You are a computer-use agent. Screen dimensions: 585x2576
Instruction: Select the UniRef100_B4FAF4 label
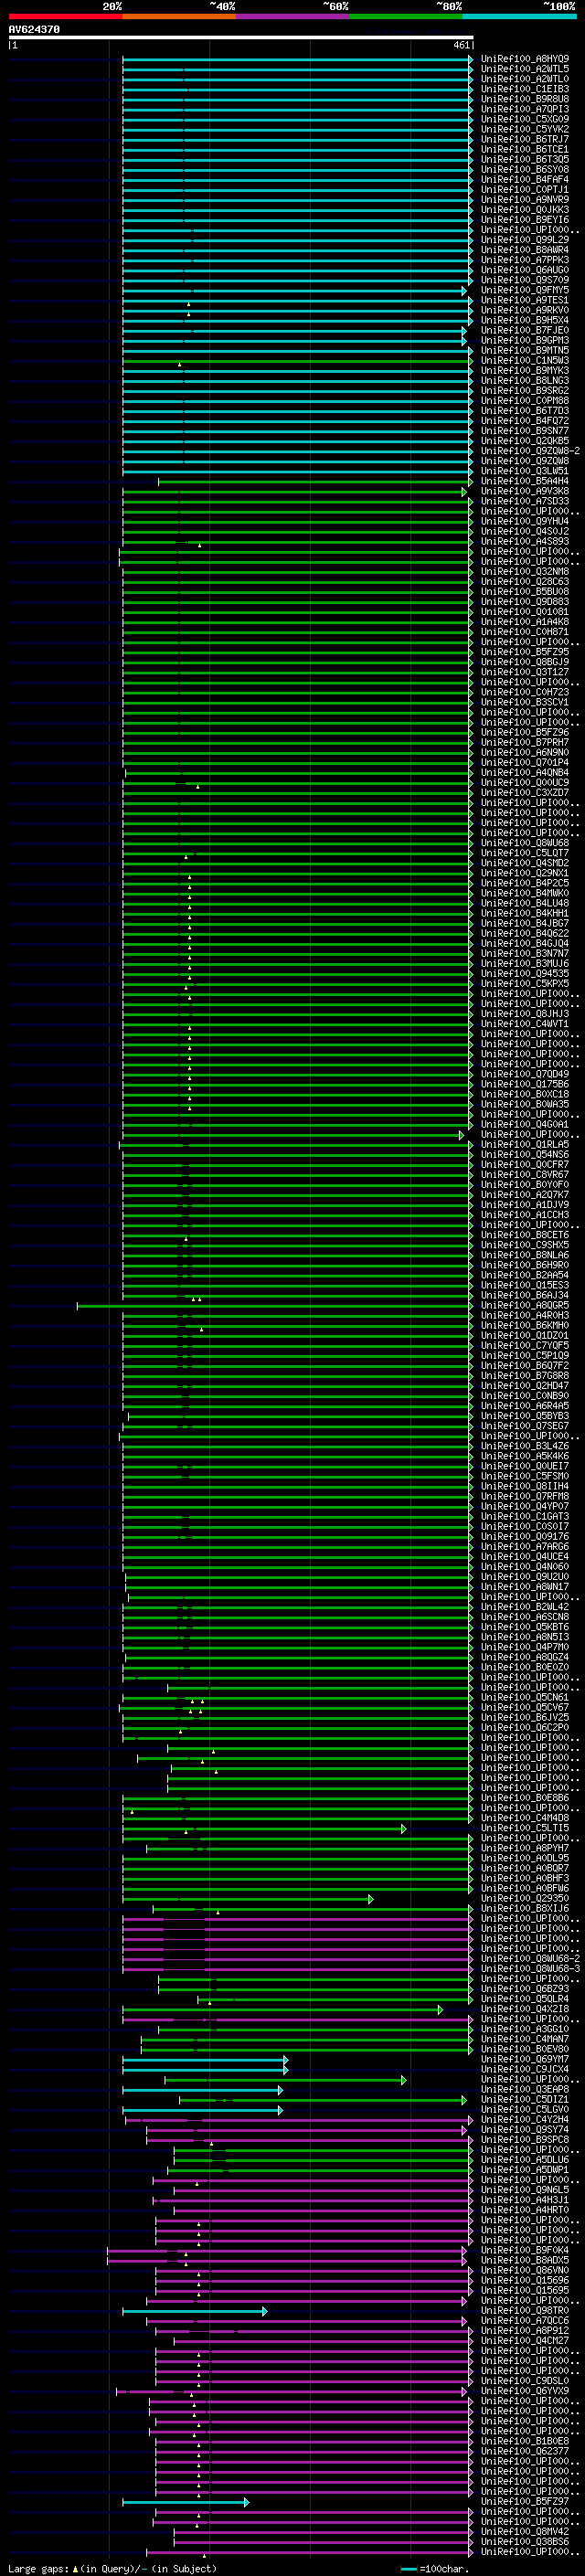point(525,180)
